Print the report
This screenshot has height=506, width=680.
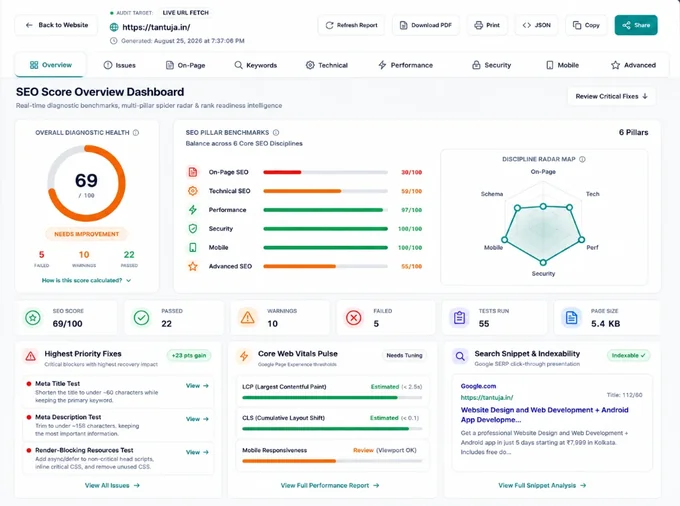point(487,25)
